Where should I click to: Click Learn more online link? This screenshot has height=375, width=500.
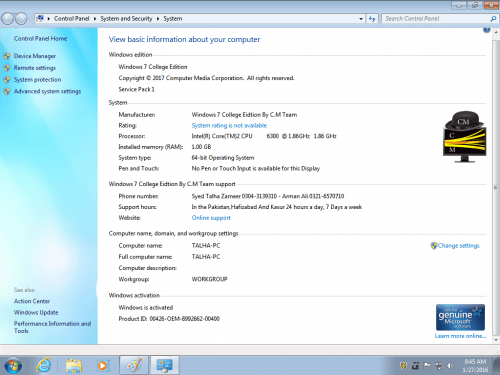(x=460, y=336)
